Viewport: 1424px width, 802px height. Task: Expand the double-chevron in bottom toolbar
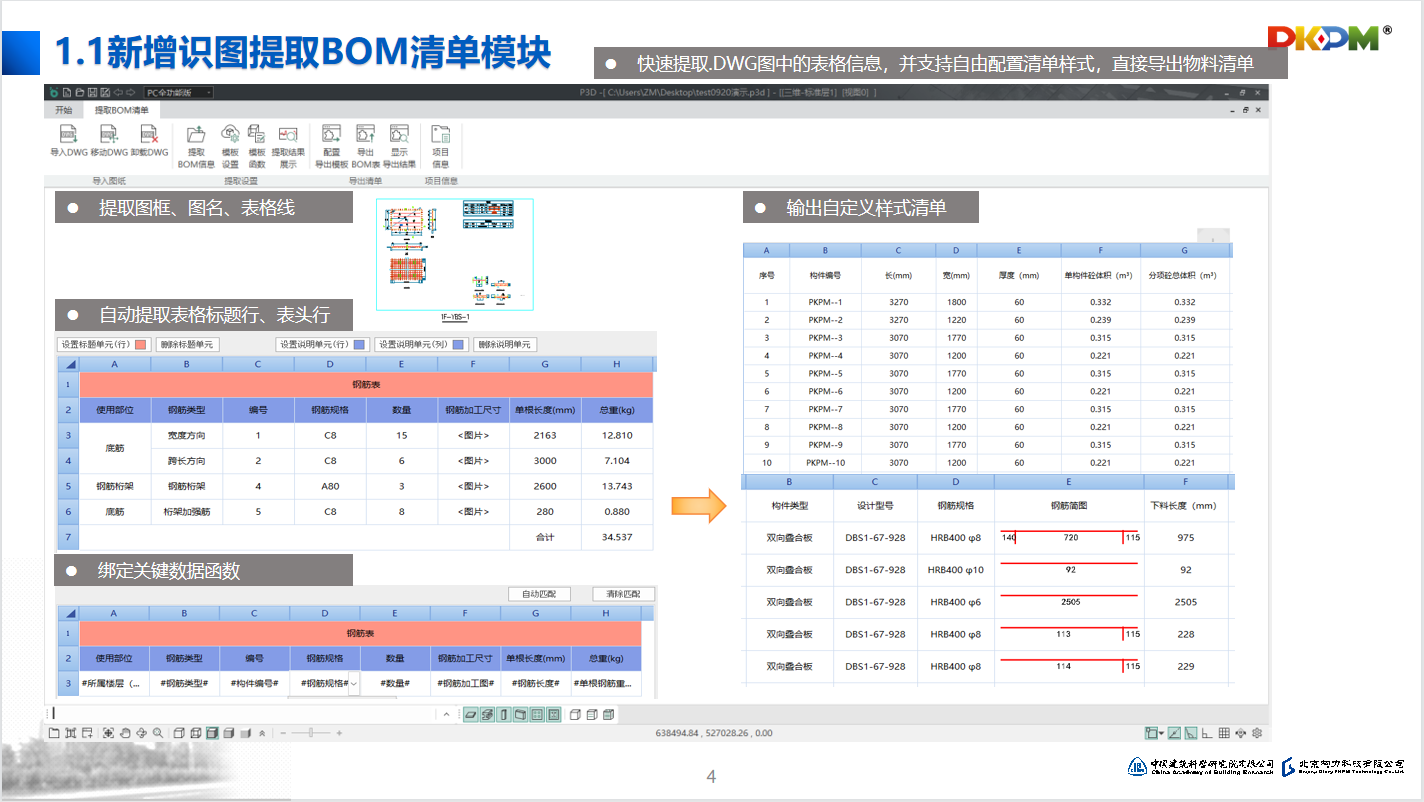(x=262, y=733)
